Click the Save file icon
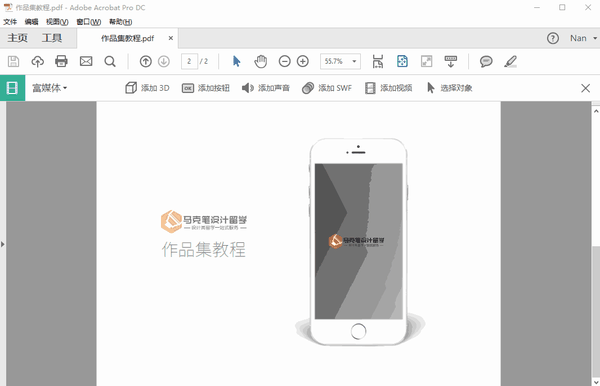The height and width of the screenshot is (386, 600). (x=13, y=61)
